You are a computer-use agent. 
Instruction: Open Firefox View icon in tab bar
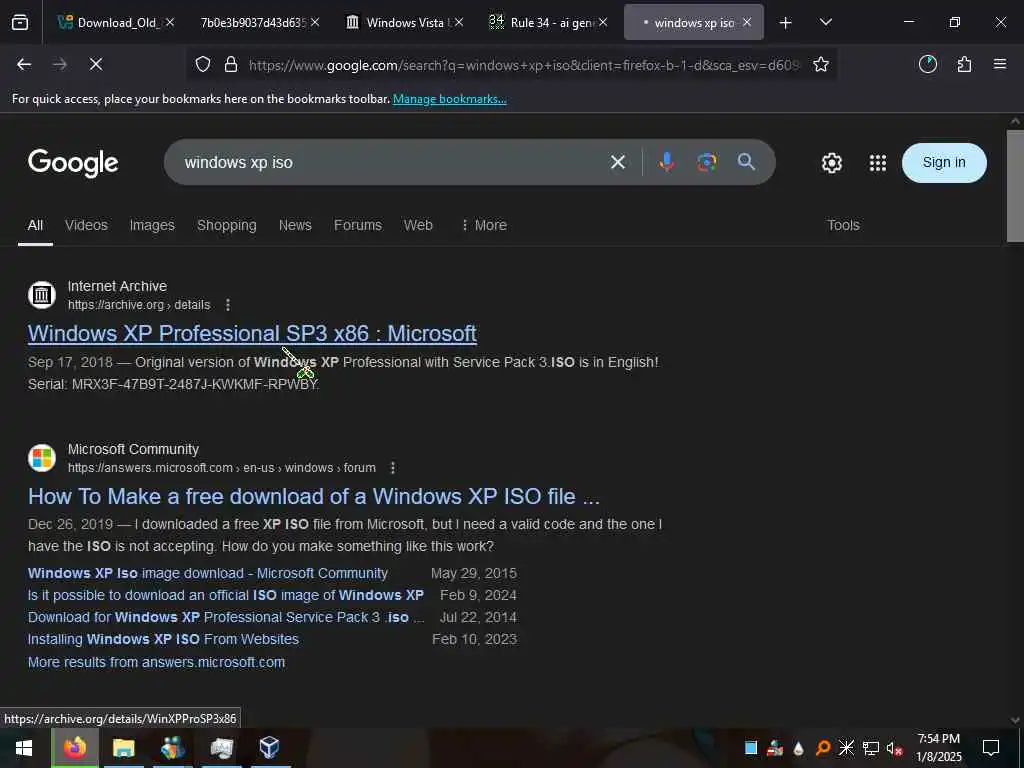coord(20,22)
